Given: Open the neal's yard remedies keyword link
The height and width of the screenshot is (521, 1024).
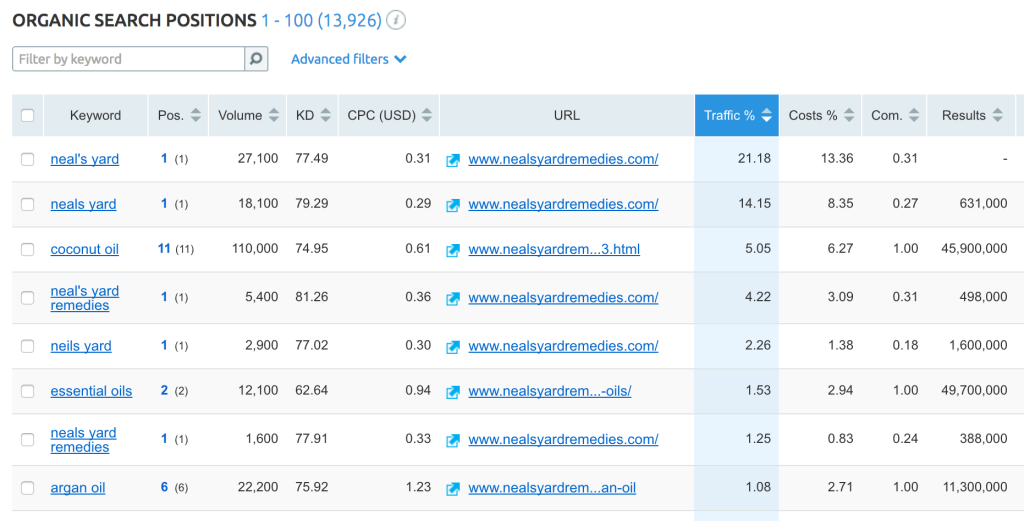Looking at the screenshot, I should tap(85, 298).
